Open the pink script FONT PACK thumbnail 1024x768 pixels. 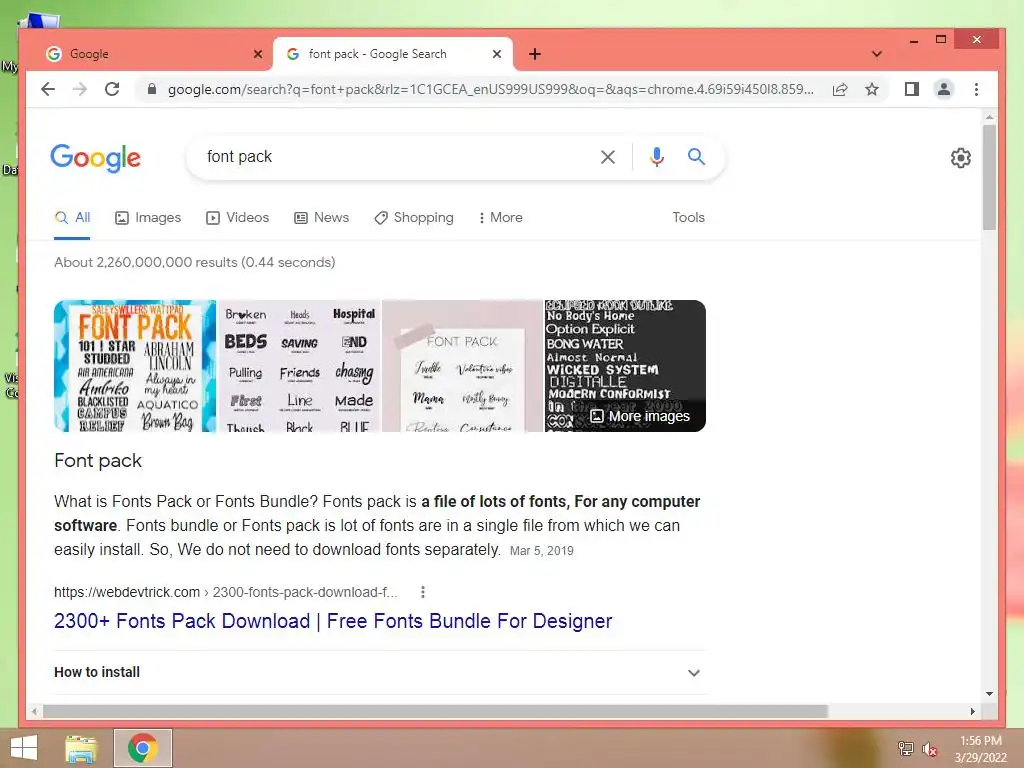coord(462,366)
